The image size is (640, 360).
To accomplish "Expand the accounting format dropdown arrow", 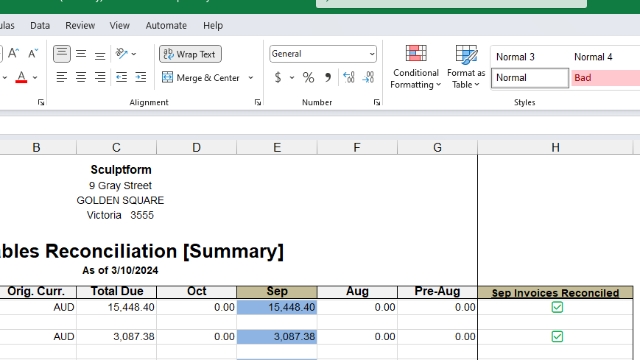I will point(292,78).
